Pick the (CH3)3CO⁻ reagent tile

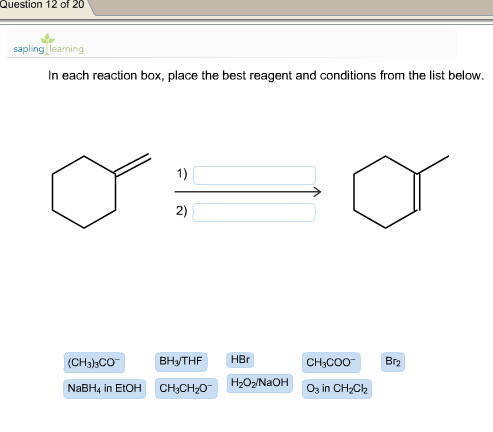[94, 363]
